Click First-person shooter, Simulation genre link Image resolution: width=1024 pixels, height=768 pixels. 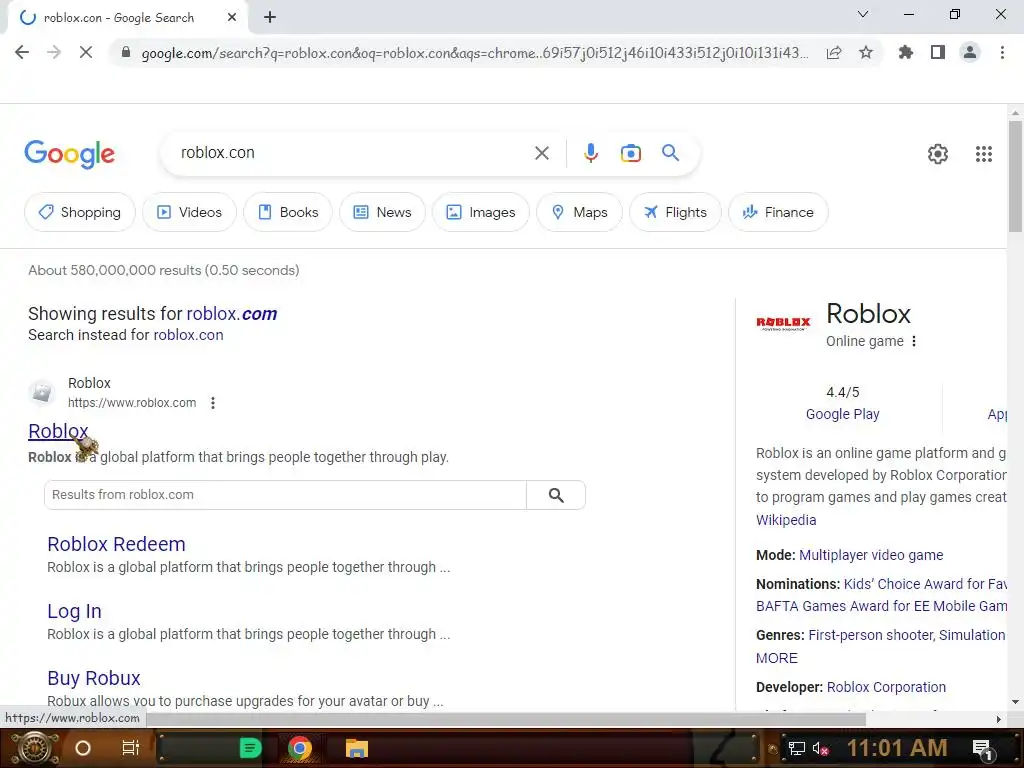pos(907,635)
